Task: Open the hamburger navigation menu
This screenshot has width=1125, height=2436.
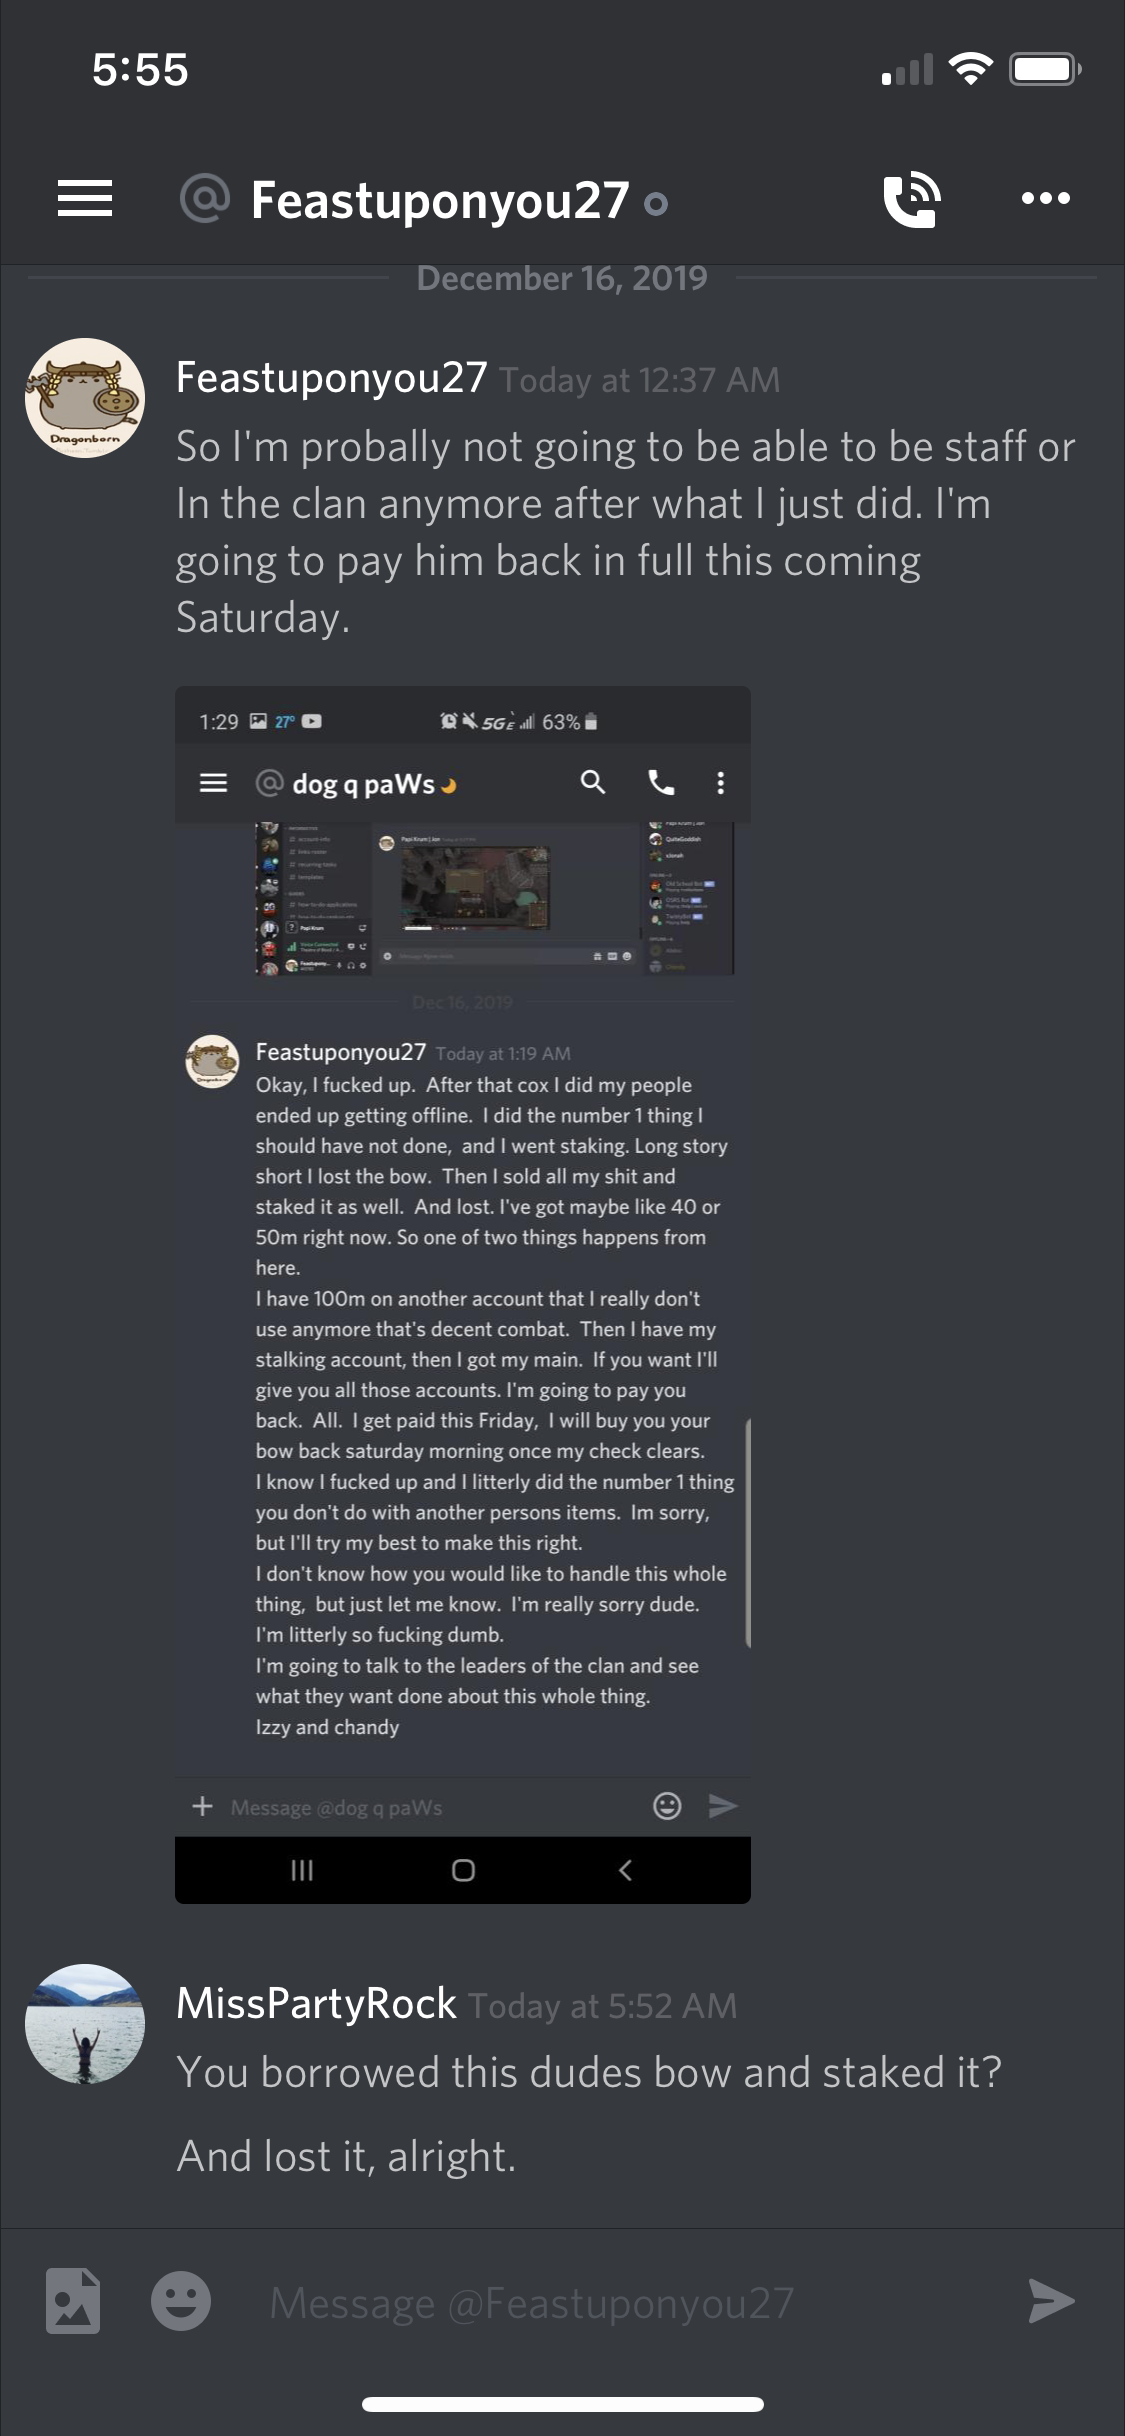Action: (85, 198)
